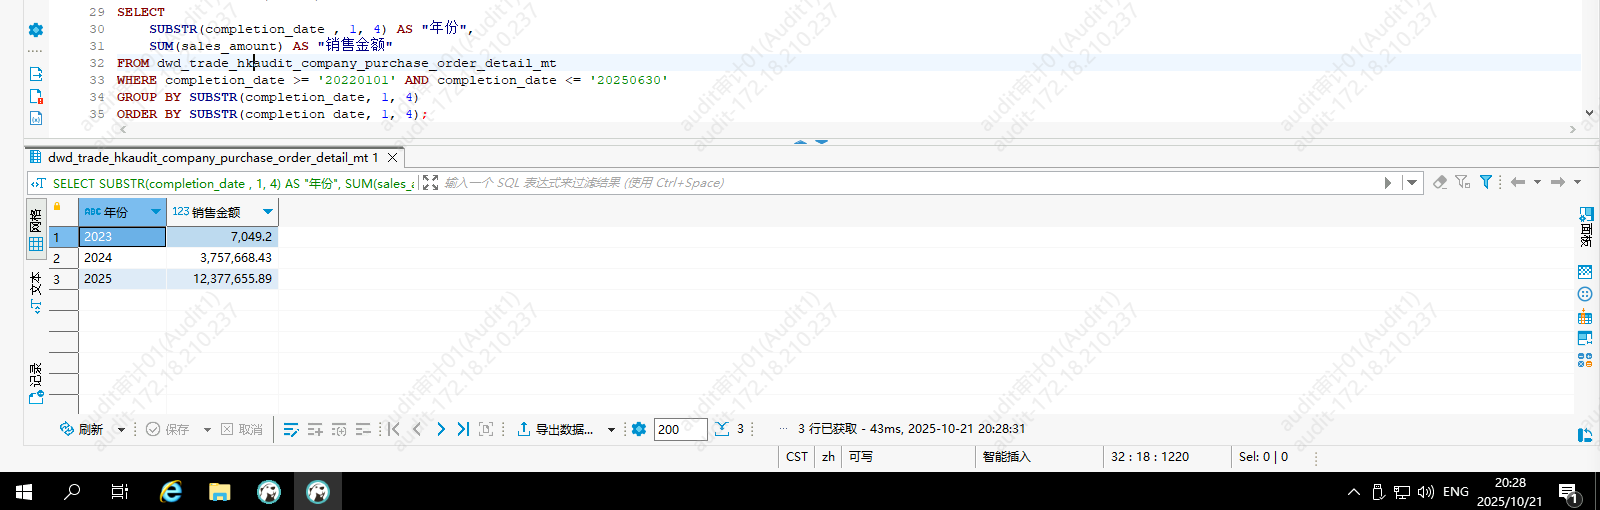This screenshot has height=510, width=1600.
Task: Open the refresh options dropdown arrow
Action: pyautogui.click(x=121, y=430)
